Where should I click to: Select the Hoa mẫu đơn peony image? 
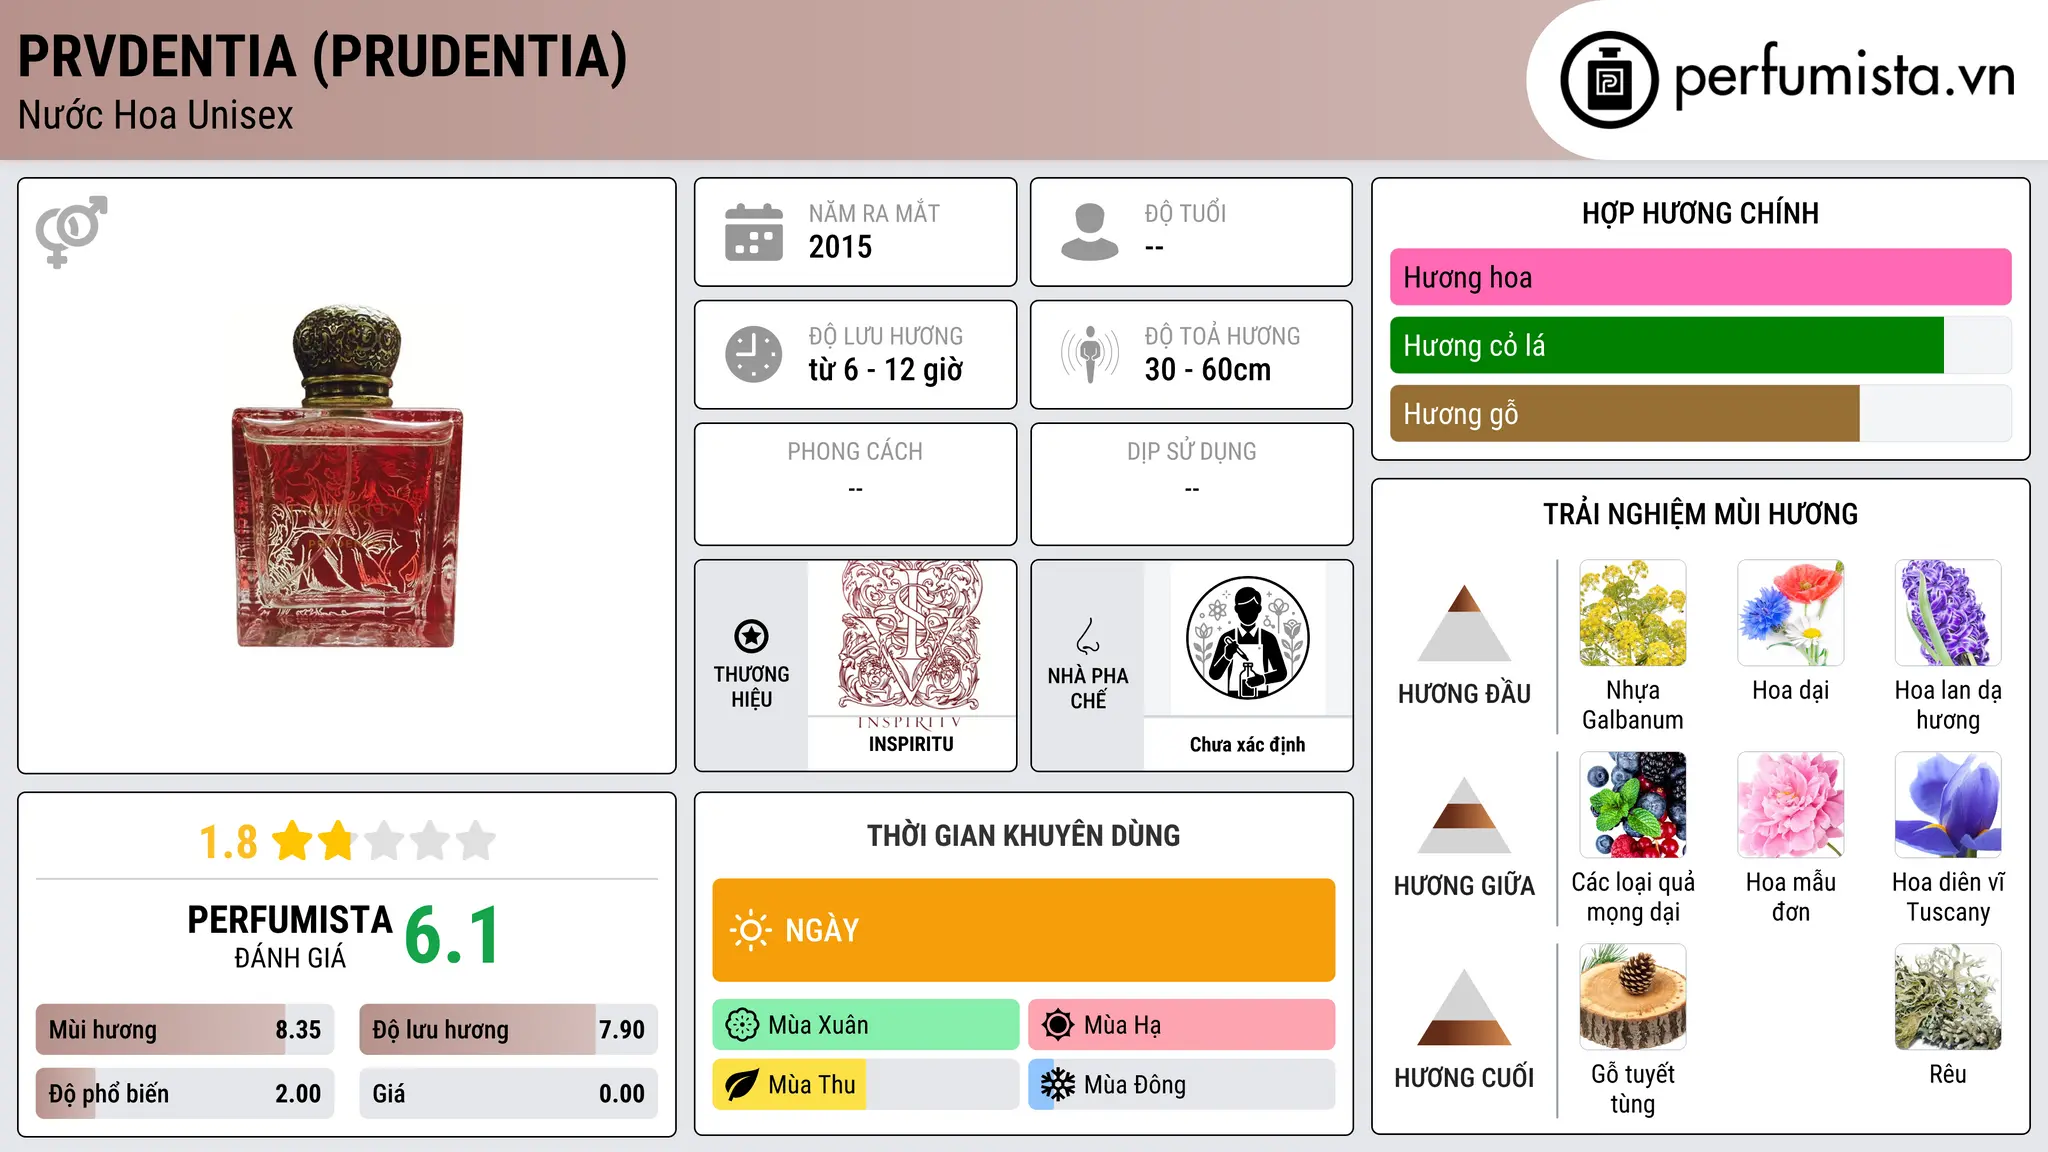(x=1790, y=805)
